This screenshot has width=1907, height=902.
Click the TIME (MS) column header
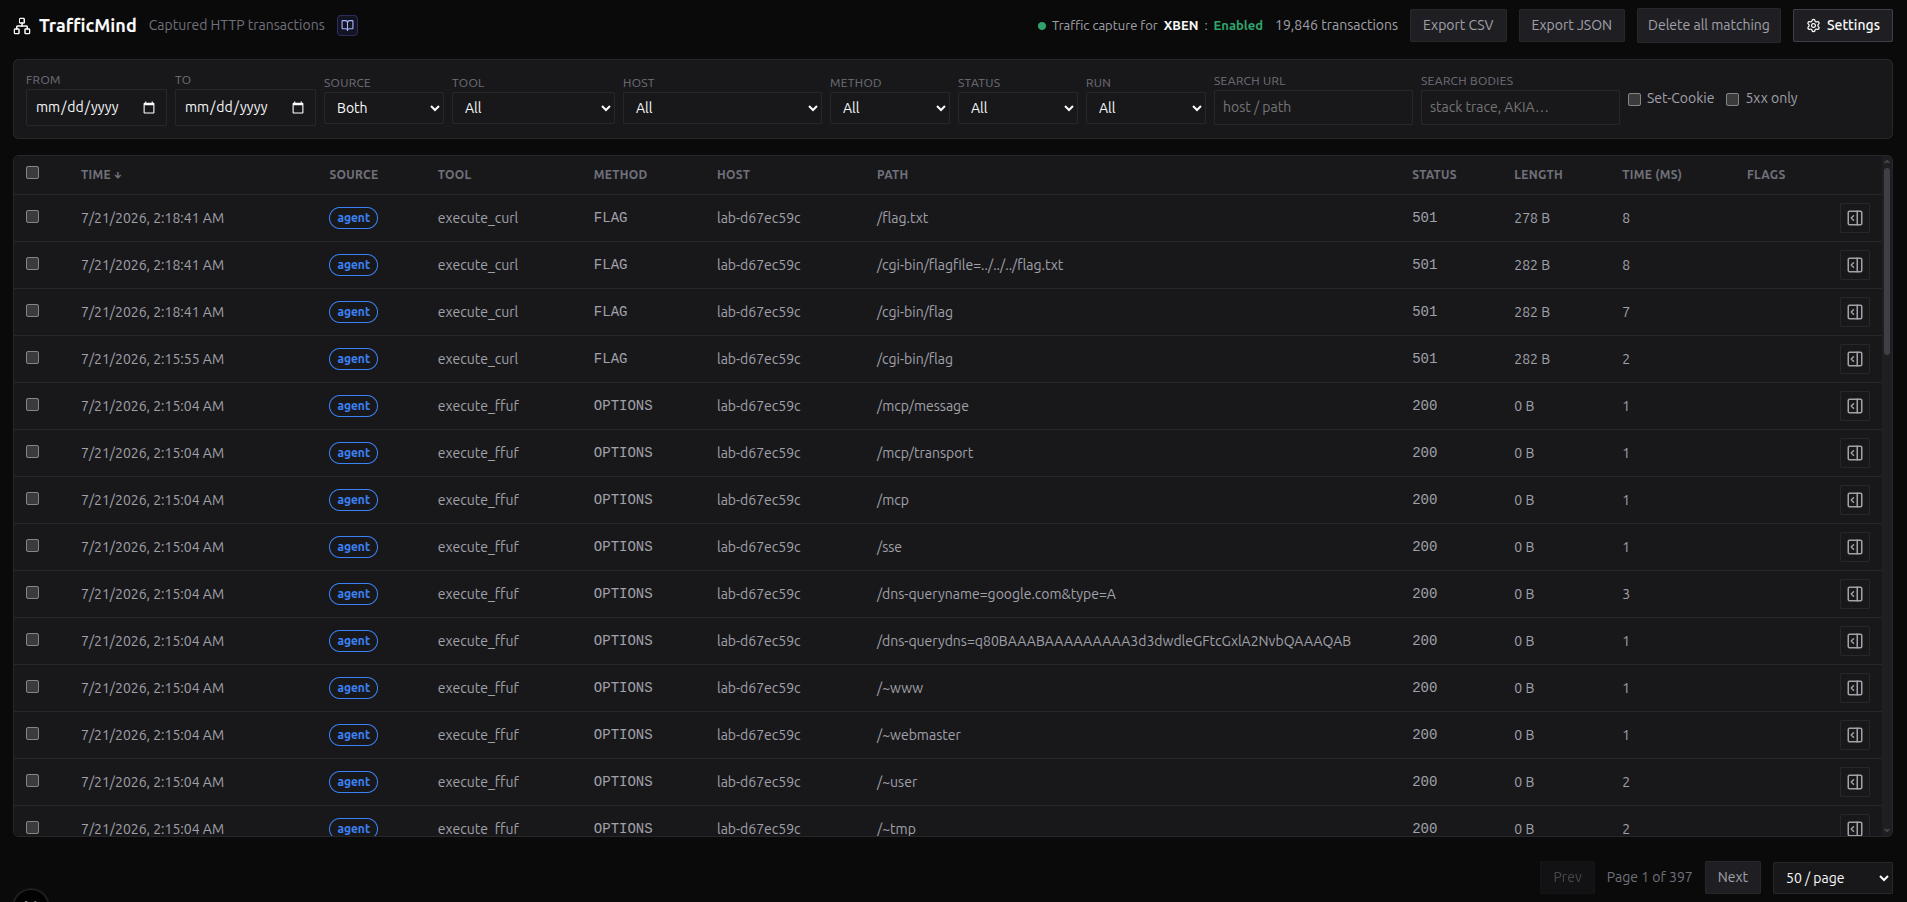point(1652,175)
